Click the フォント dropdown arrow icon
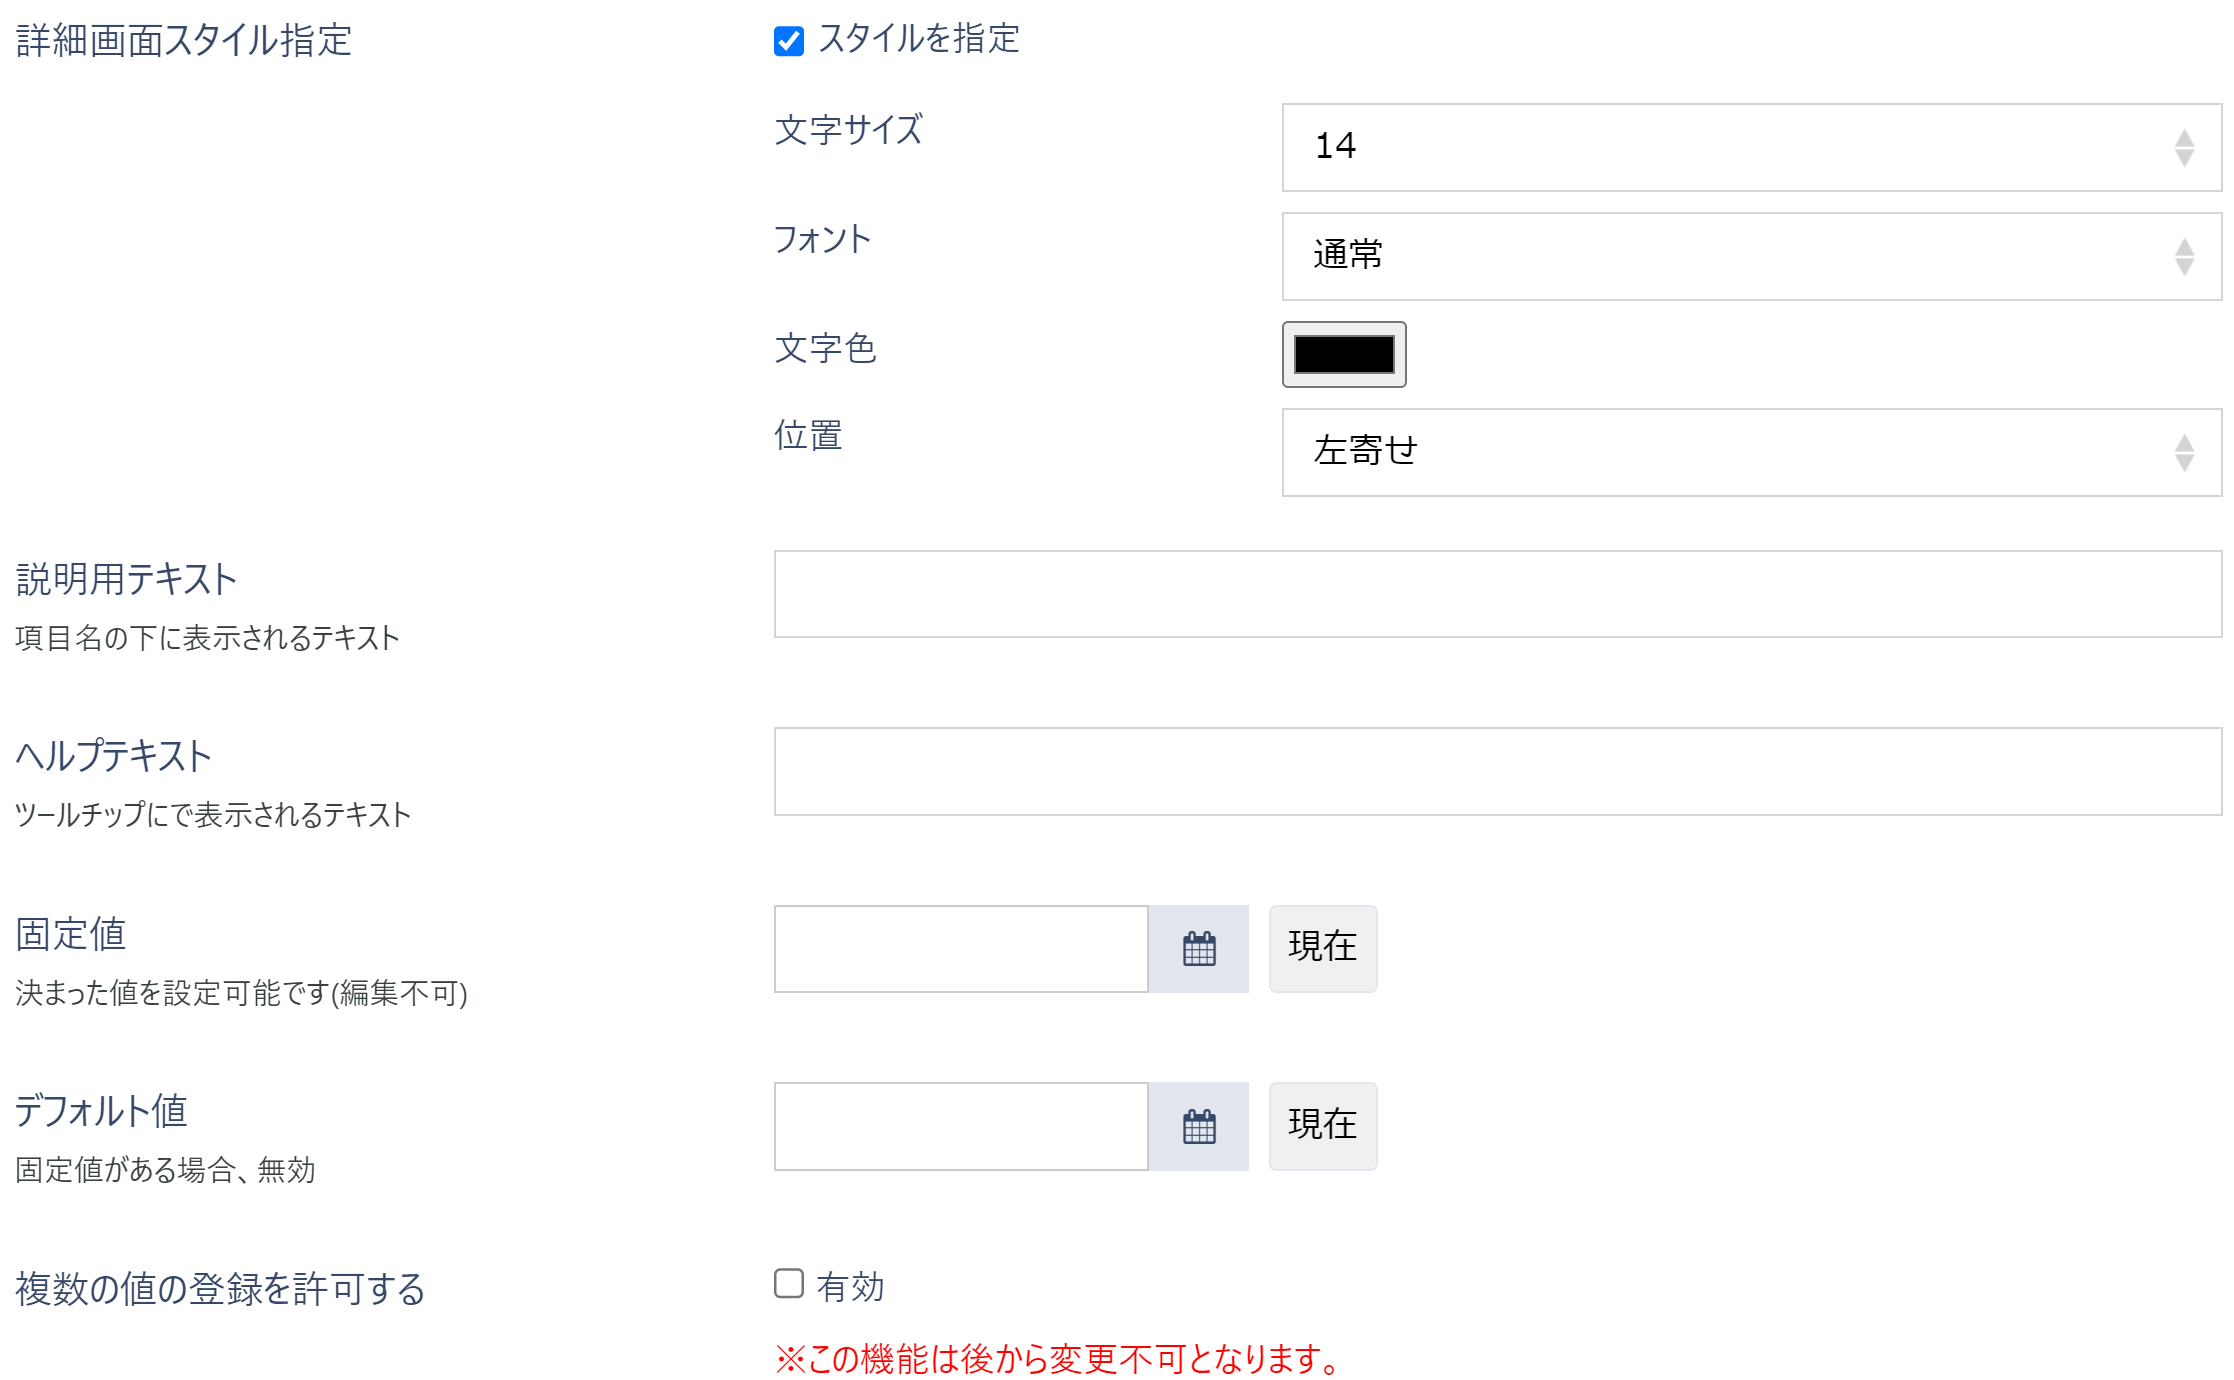 pos(2184,256)
